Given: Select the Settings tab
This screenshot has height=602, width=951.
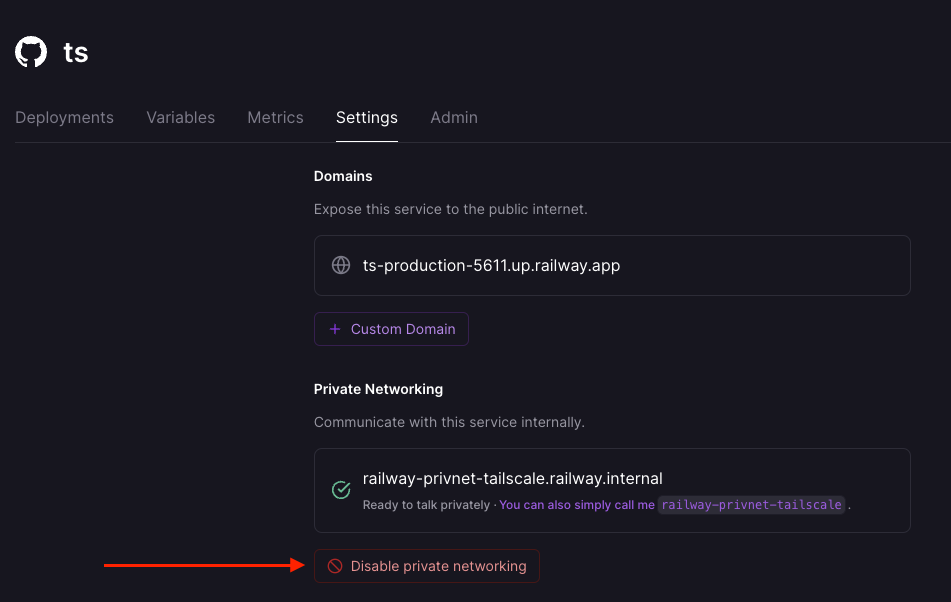Looking at the screenshot, I should coord(366,117).
